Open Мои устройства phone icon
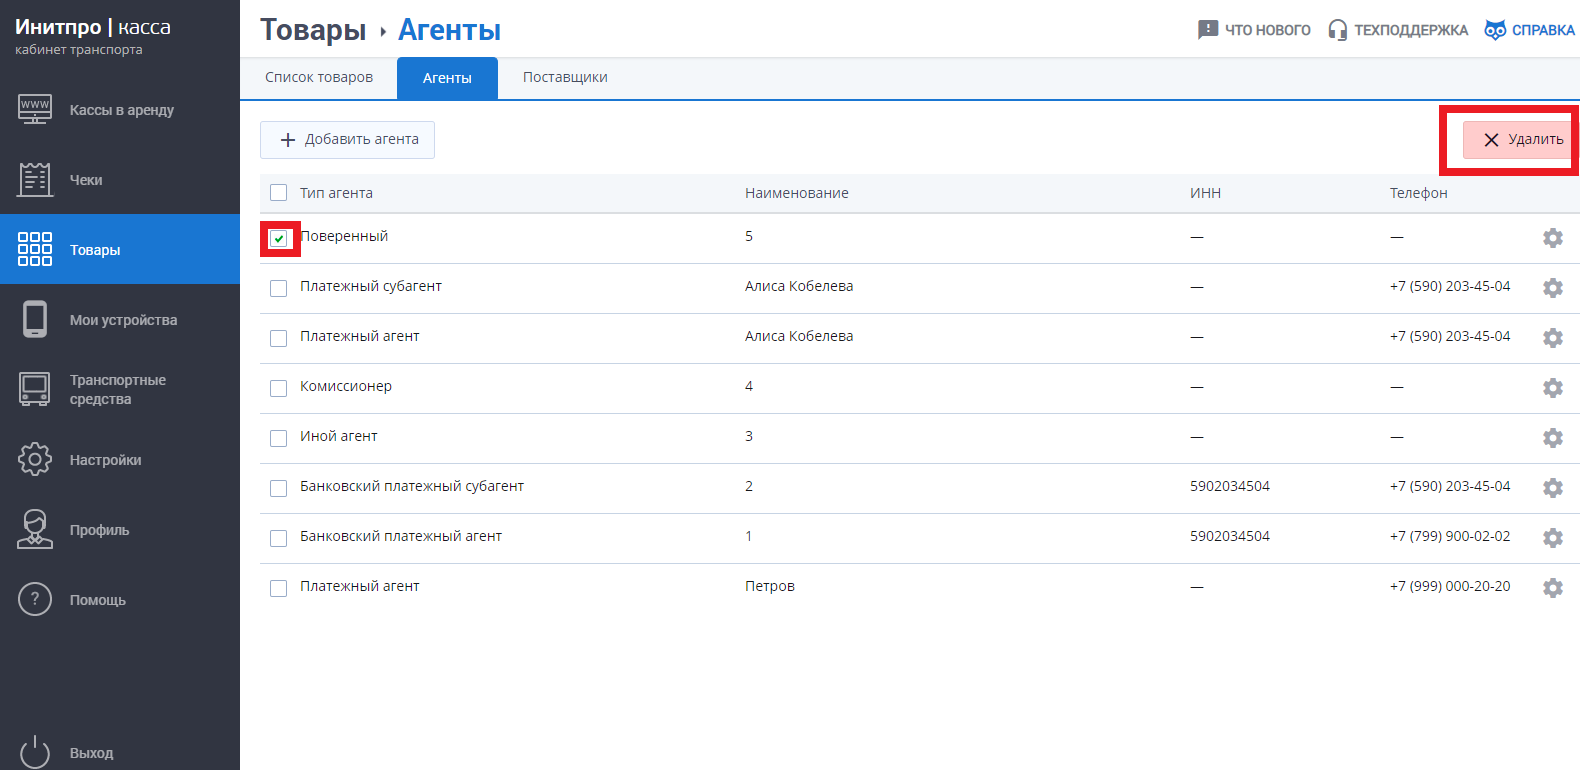The height and width of the screenshot is (770, 1580). tap(35, 319)
